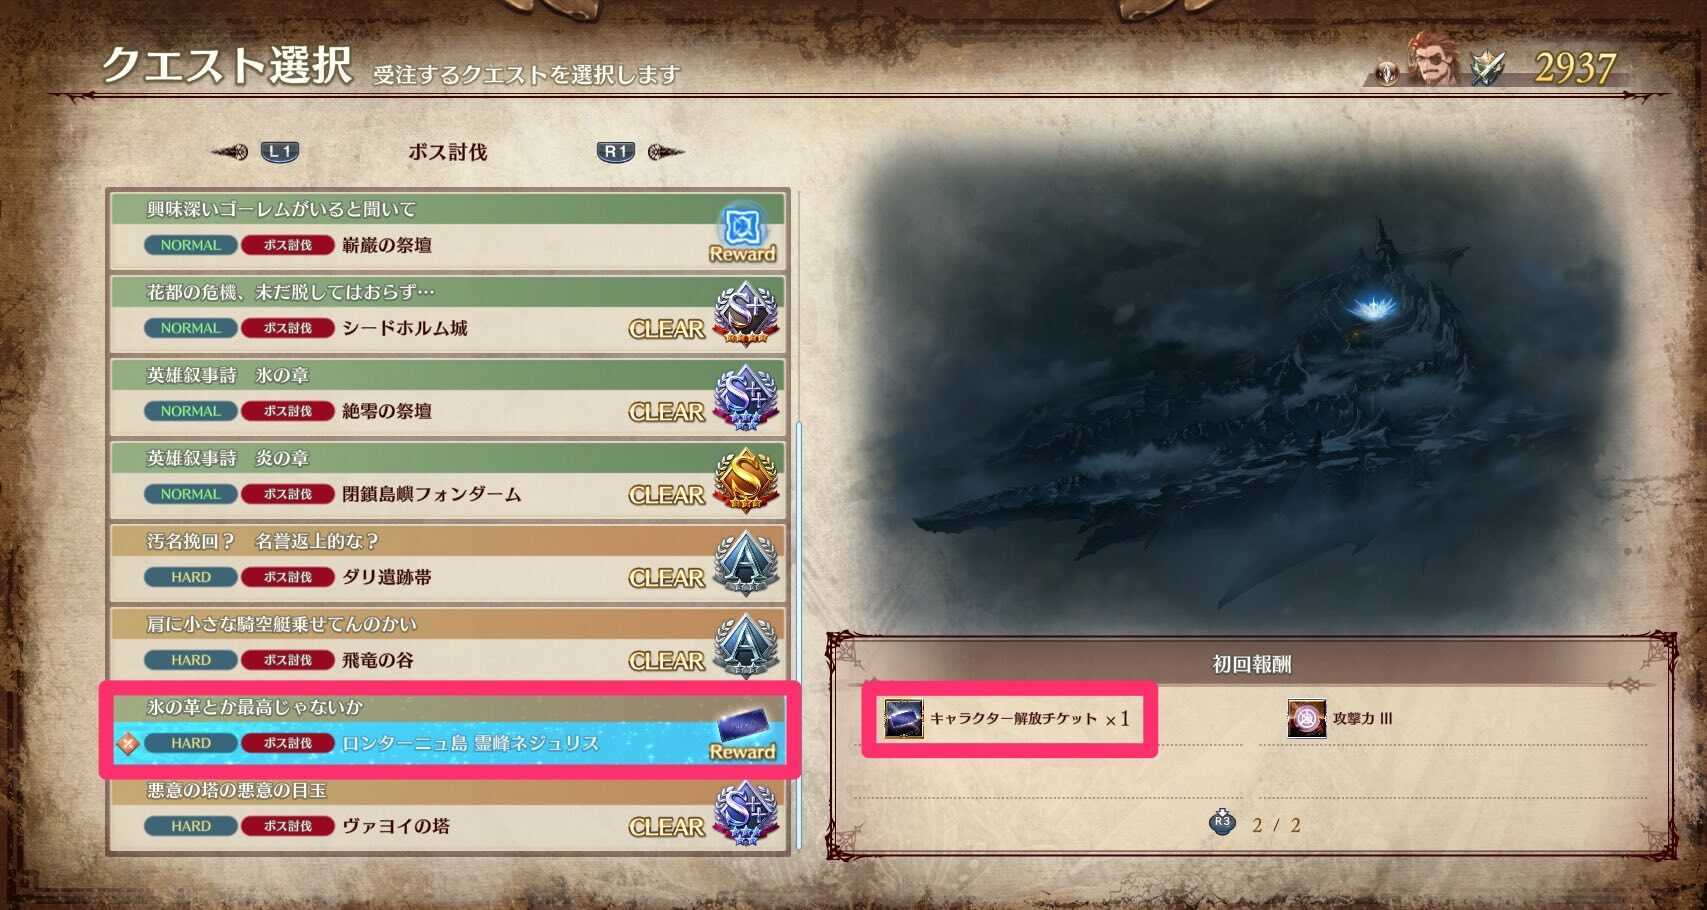The height and width of the screenshot is (910, 1707).
Task: Click the gold S rank badge on 閉鎖島嶼フォンダーム
Action: coord(746,480)
